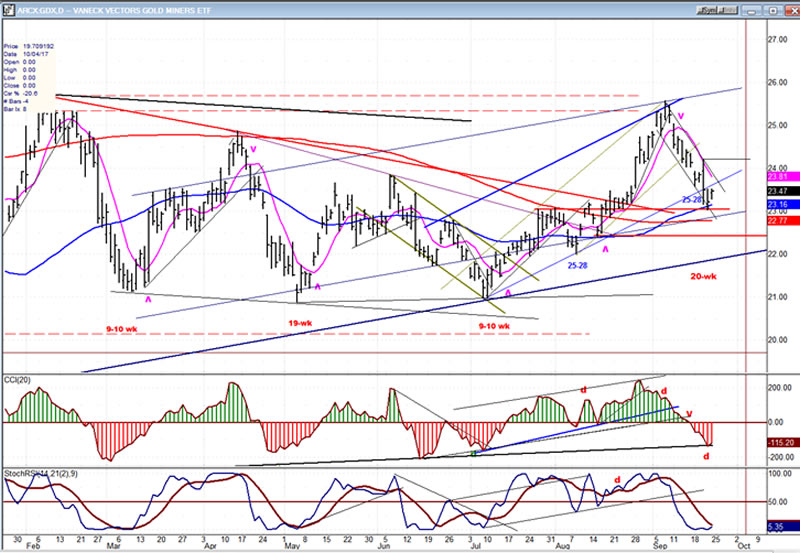Click the -115.20 CCI value label
The image size is (800, 553).
click(781, 442)
